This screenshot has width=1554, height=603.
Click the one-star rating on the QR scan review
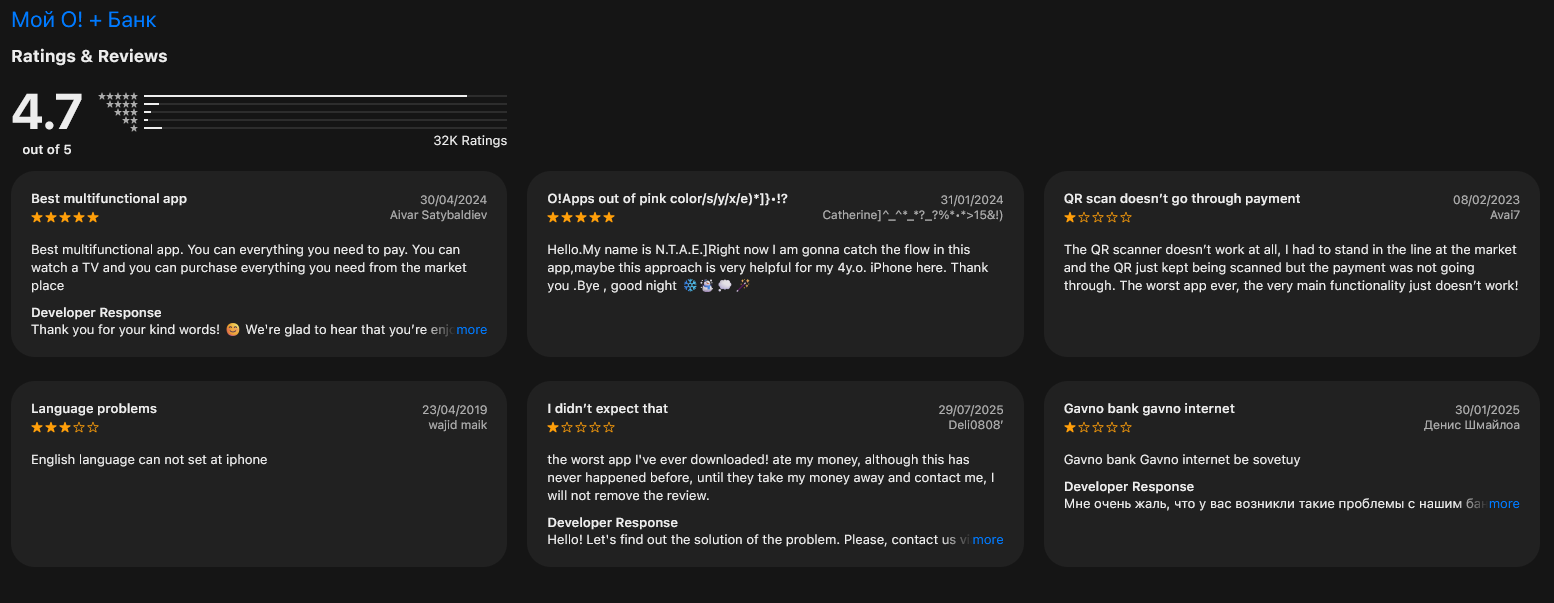[x=1097, y=217]
